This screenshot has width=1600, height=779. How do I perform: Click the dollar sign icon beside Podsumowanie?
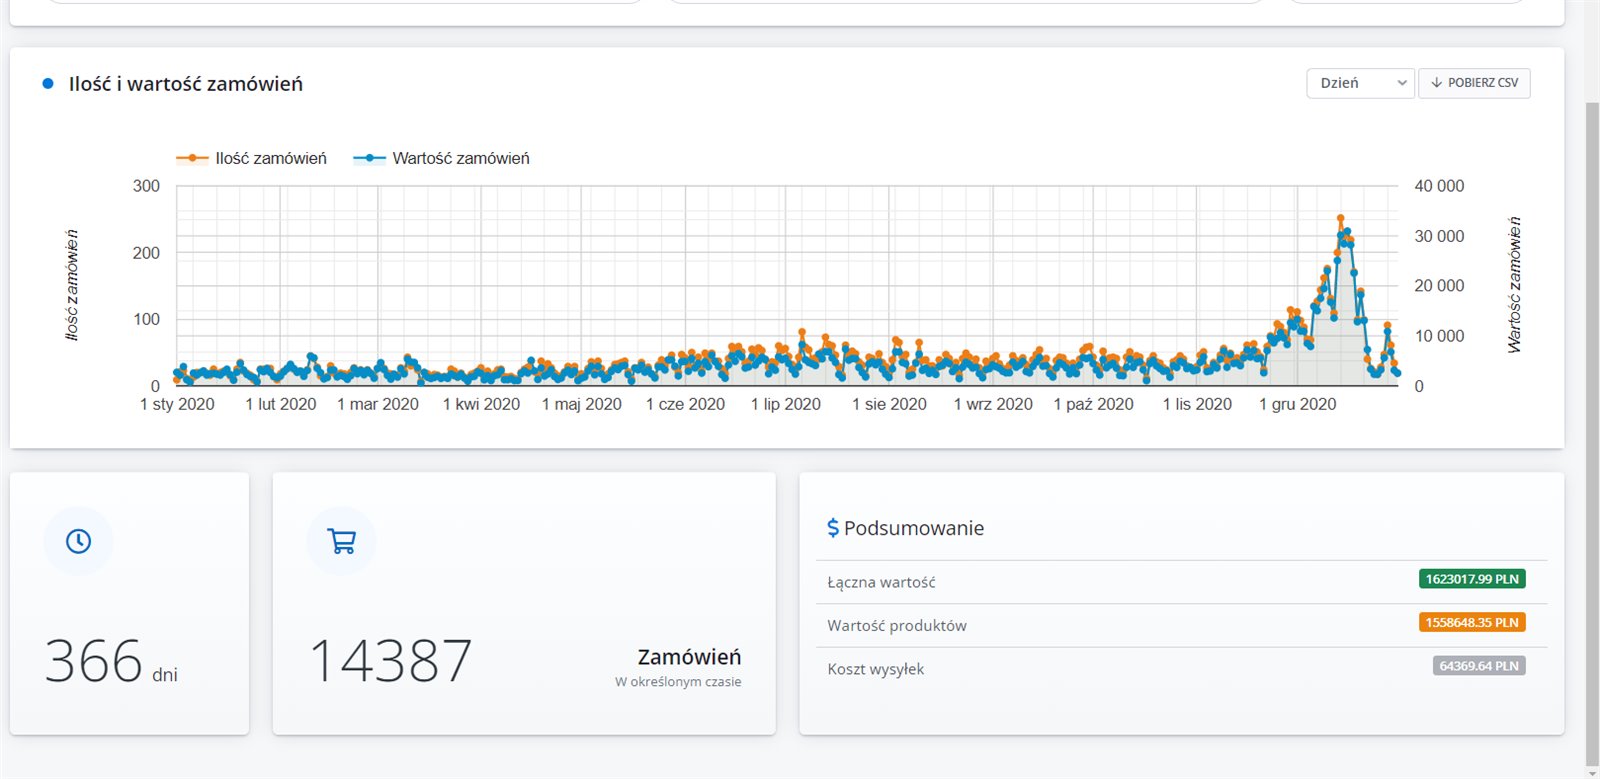click(x=833, y=528)
